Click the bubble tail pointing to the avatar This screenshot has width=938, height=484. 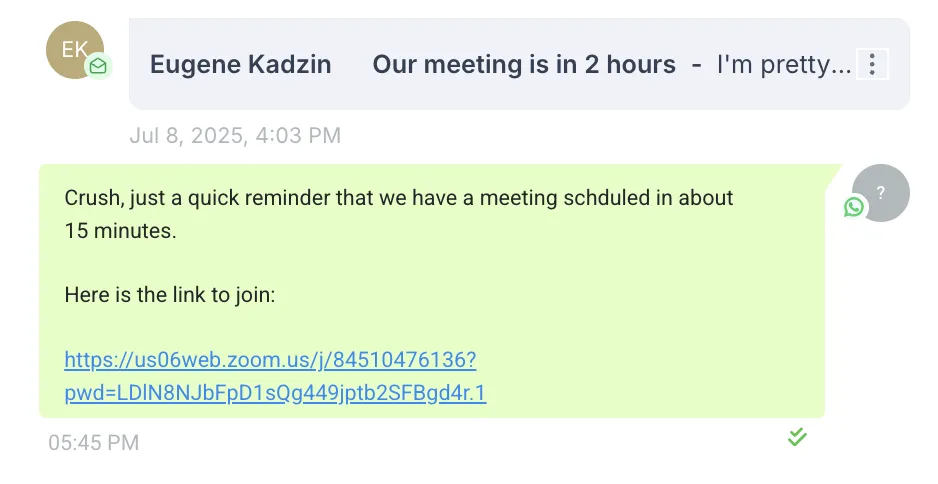[833, 175]
